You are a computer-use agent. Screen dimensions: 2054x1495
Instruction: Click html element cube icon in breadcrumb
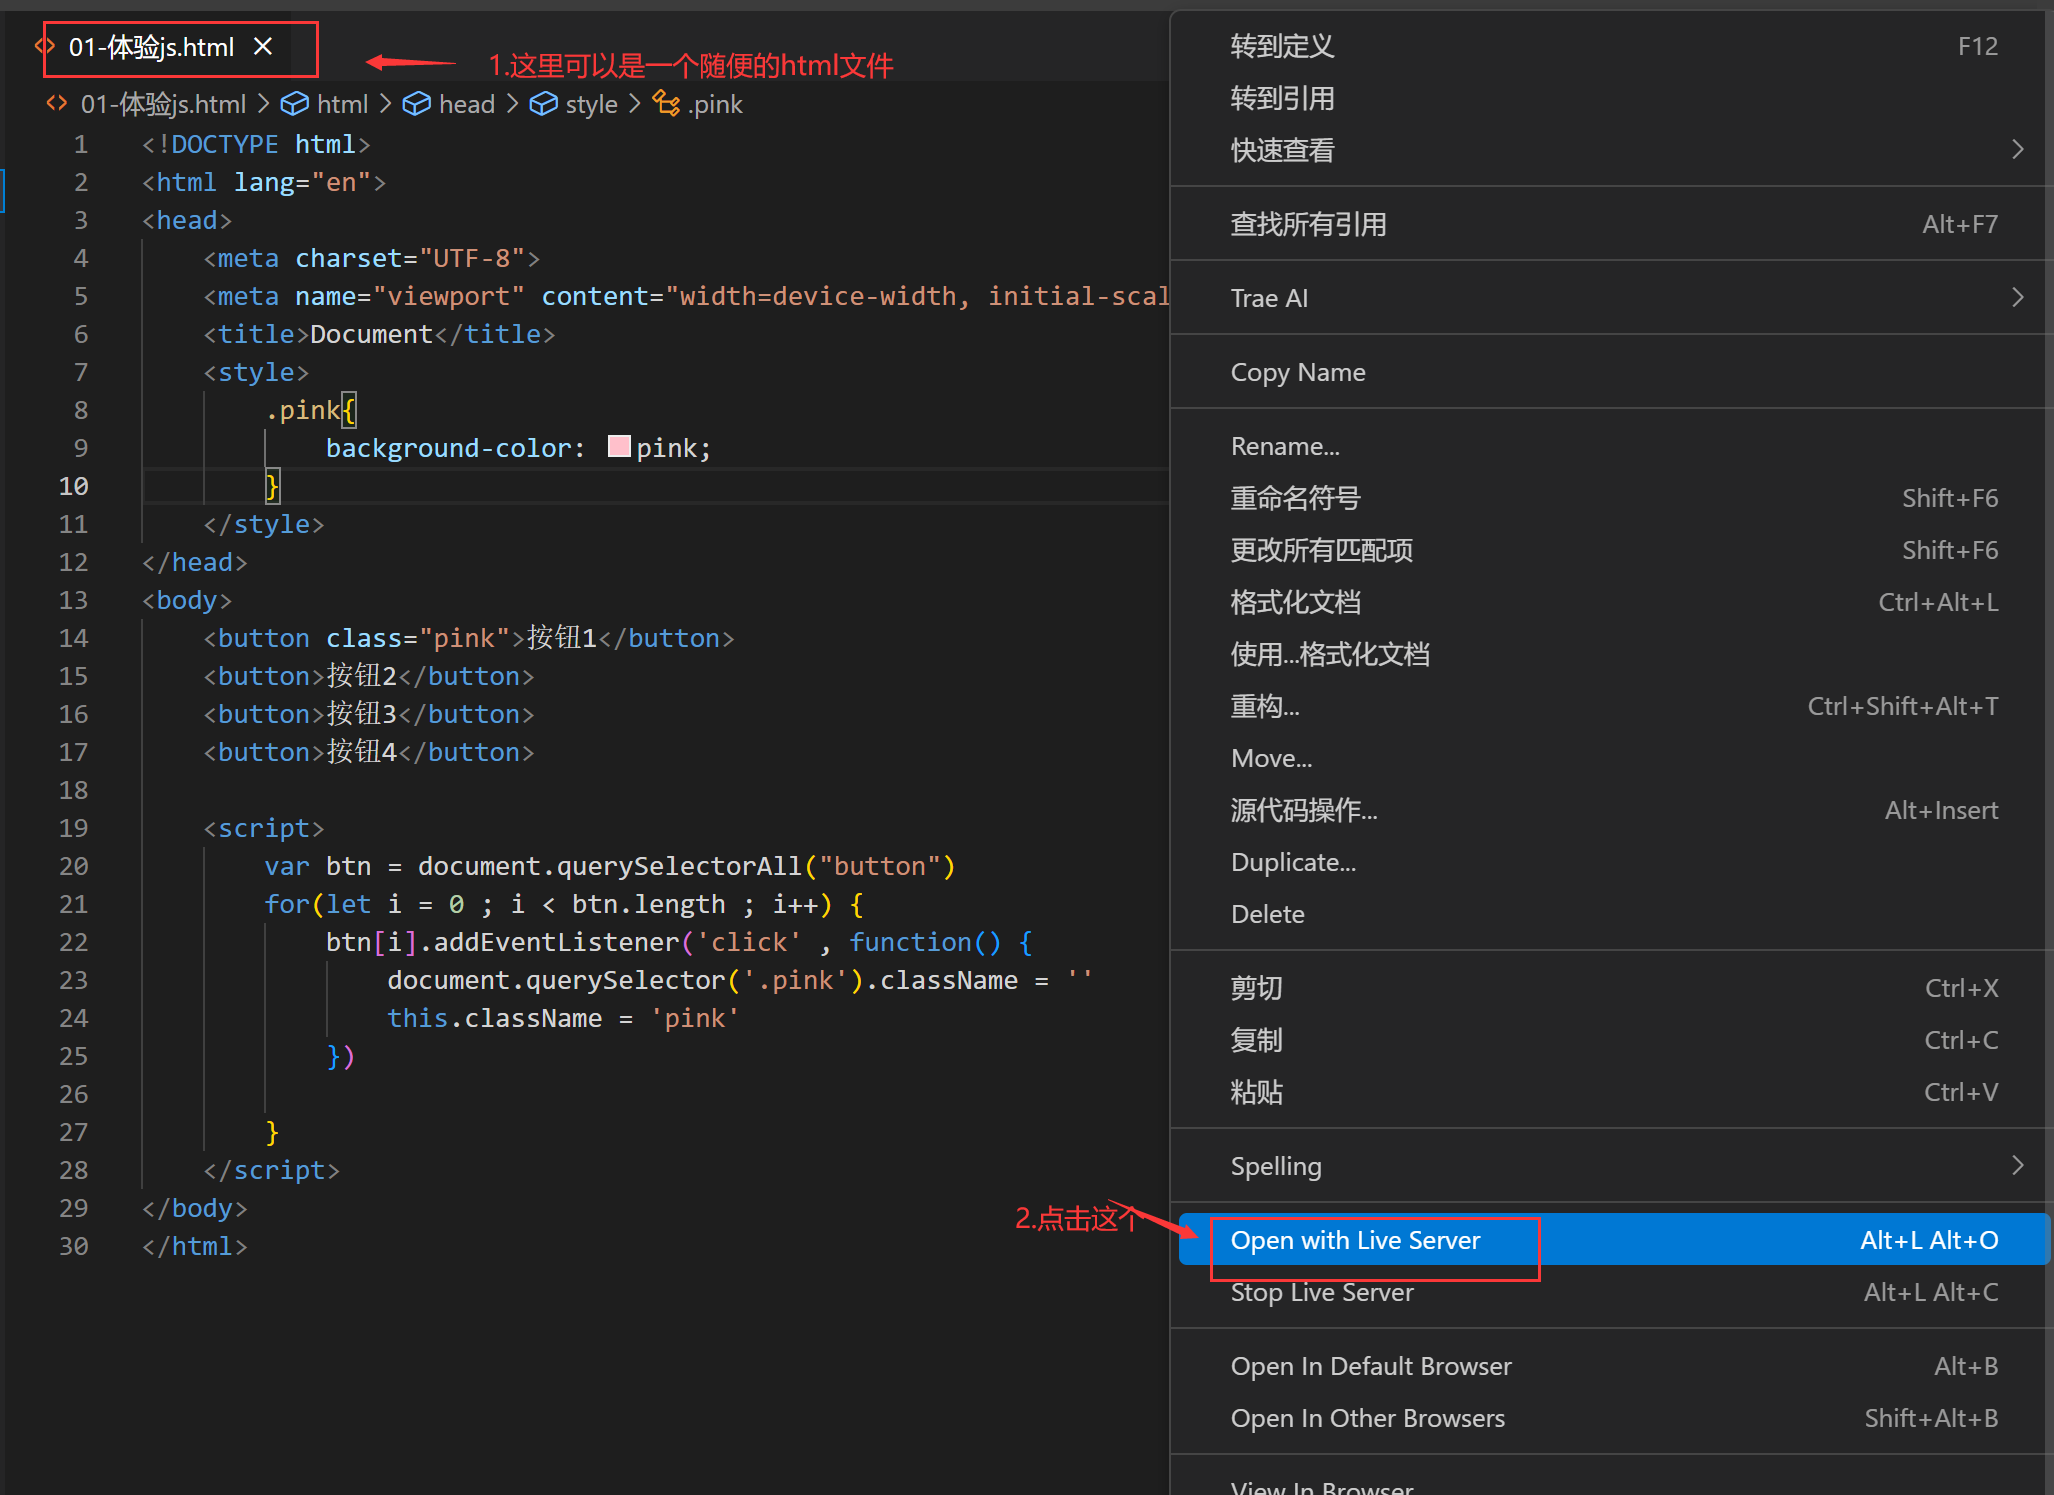(294, 104)
